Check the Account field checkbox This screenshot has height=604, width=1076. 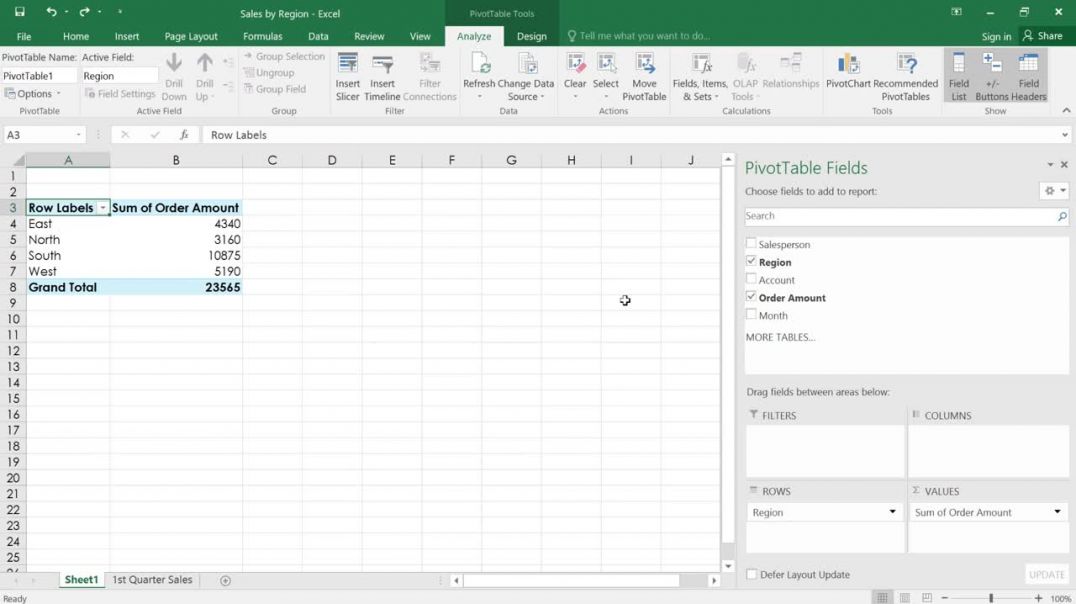pyautogui.click(x=751, y=279)
